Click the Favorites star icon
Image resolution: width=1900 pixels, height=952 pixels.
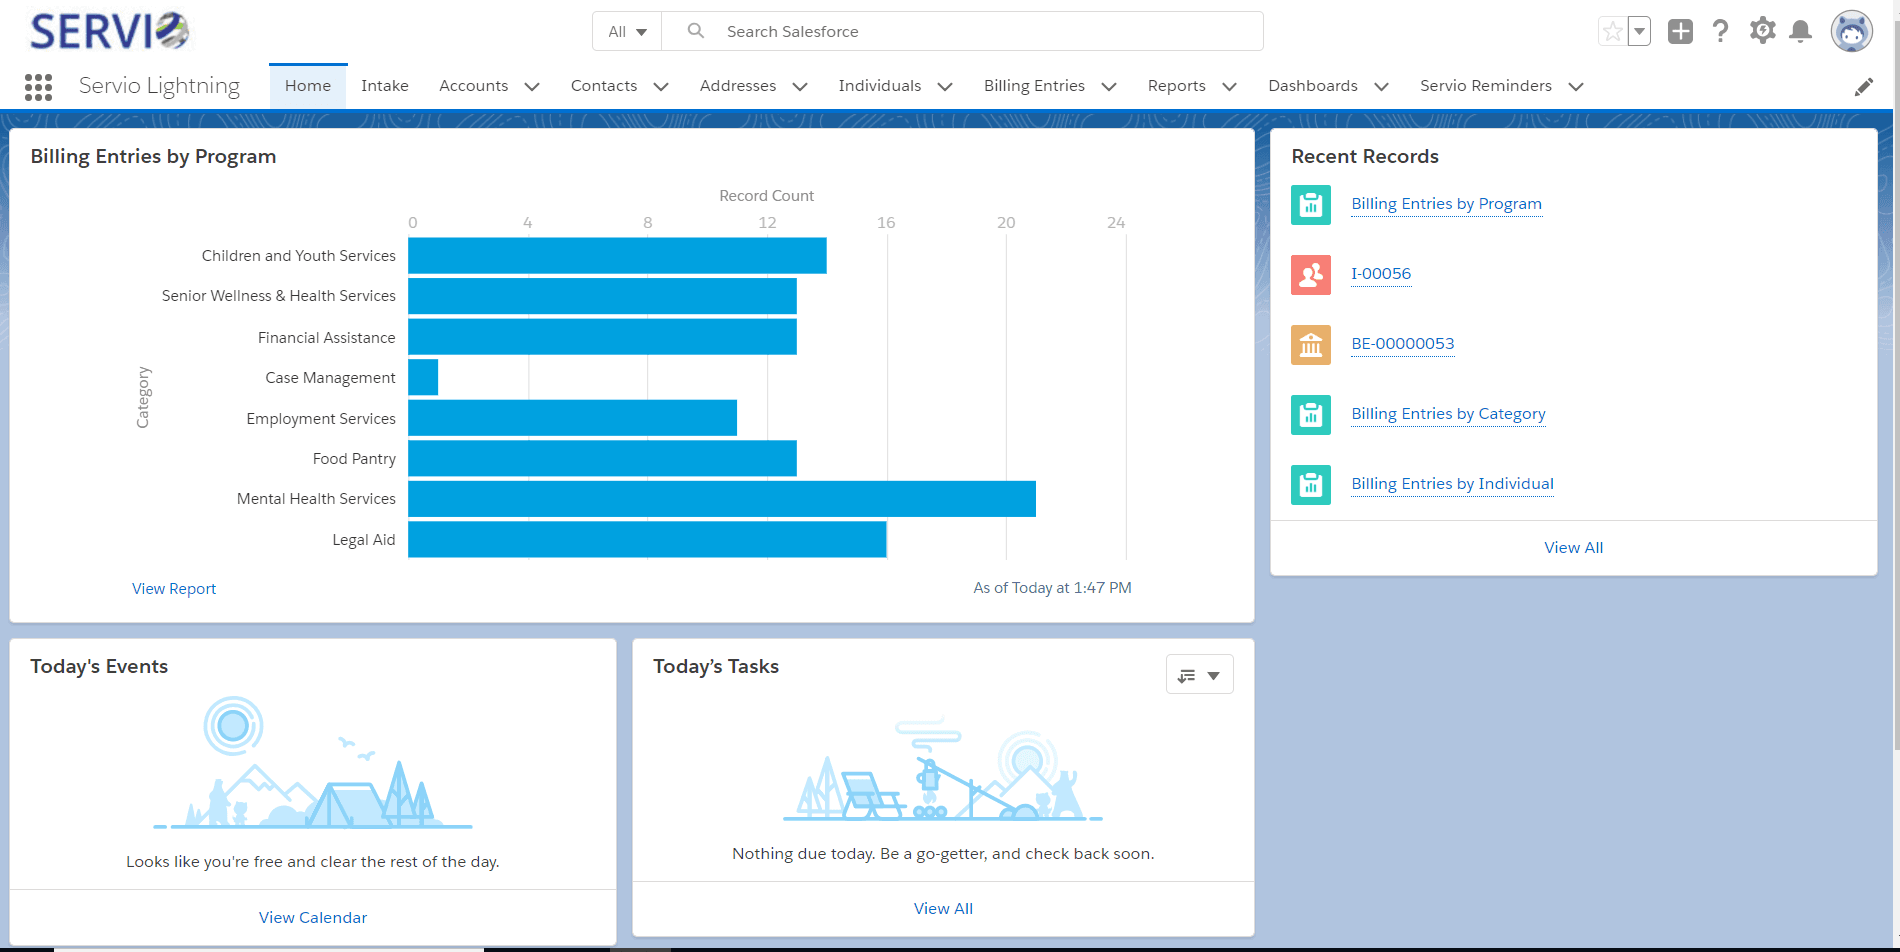coord(1612,31)
